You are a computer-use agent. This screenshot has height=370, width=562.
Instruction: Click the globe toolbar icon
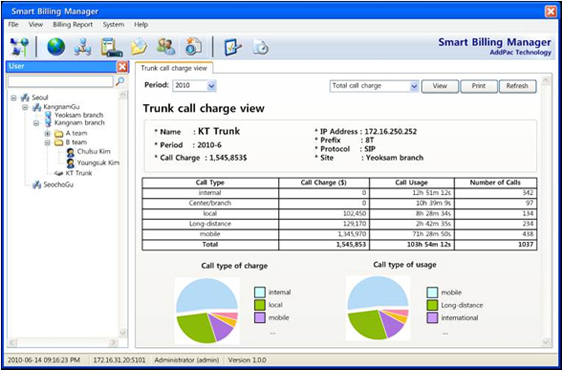56,47
